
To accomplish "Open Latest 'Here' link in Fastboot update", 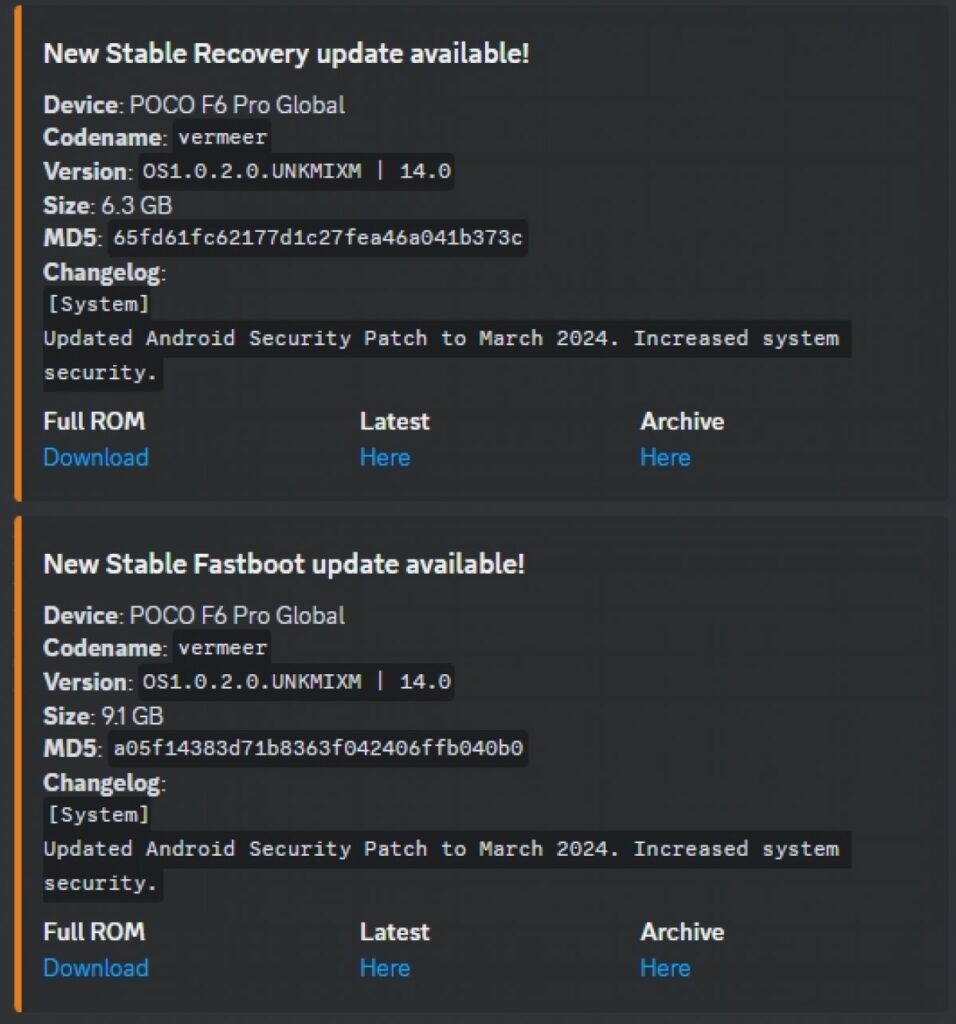I will [385, 967].
